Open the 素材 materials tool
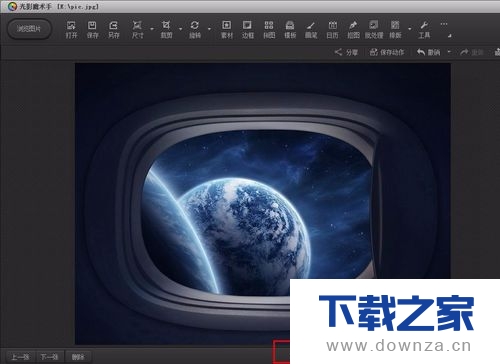This screenshot has width=500, height=364. pyautogui.click(x=227, y=30)
